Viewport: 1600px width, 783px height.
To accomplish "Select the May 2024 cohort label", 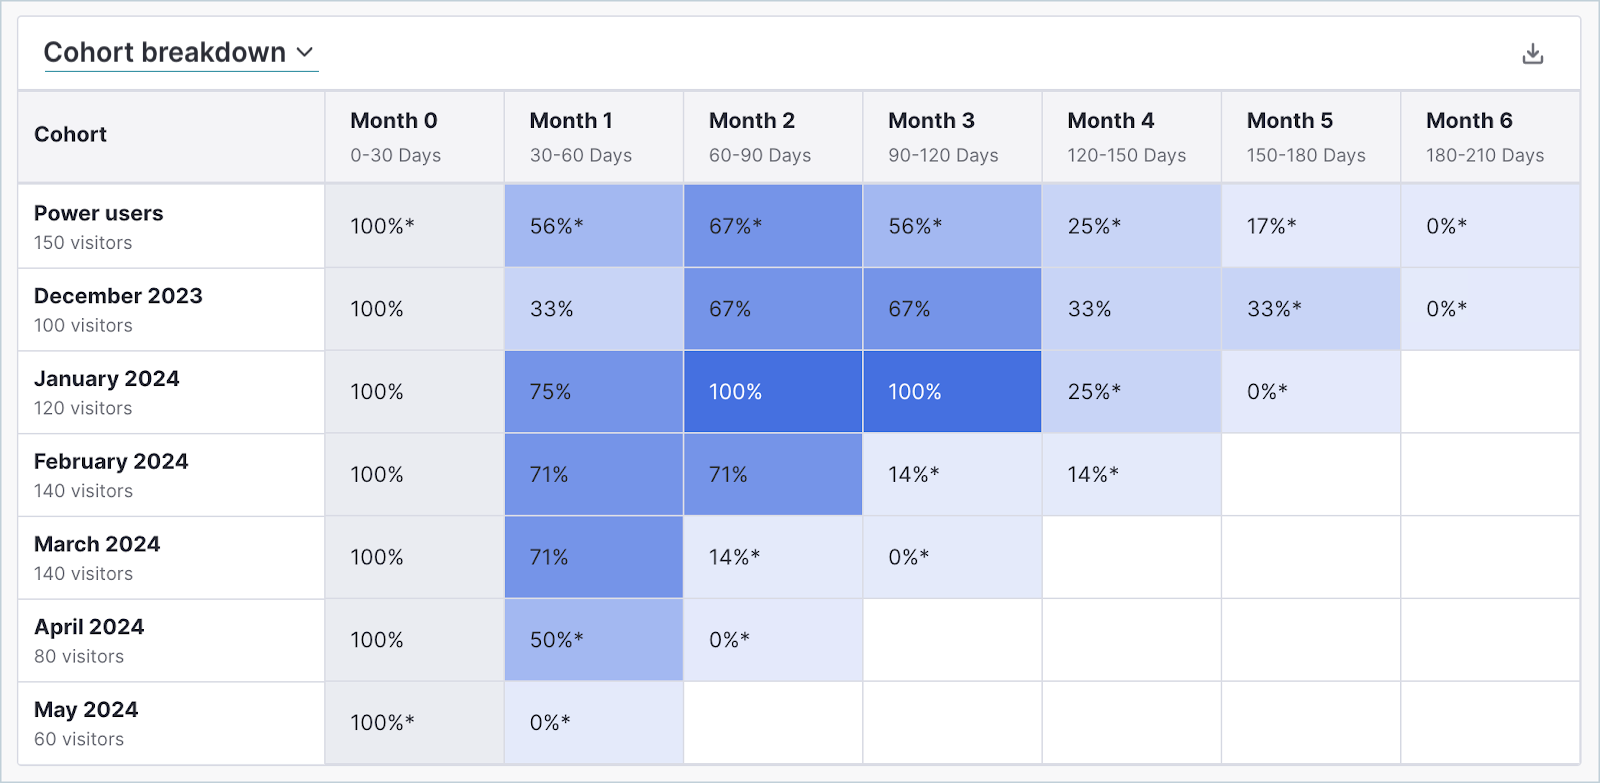I will click(x=86, y=711).
